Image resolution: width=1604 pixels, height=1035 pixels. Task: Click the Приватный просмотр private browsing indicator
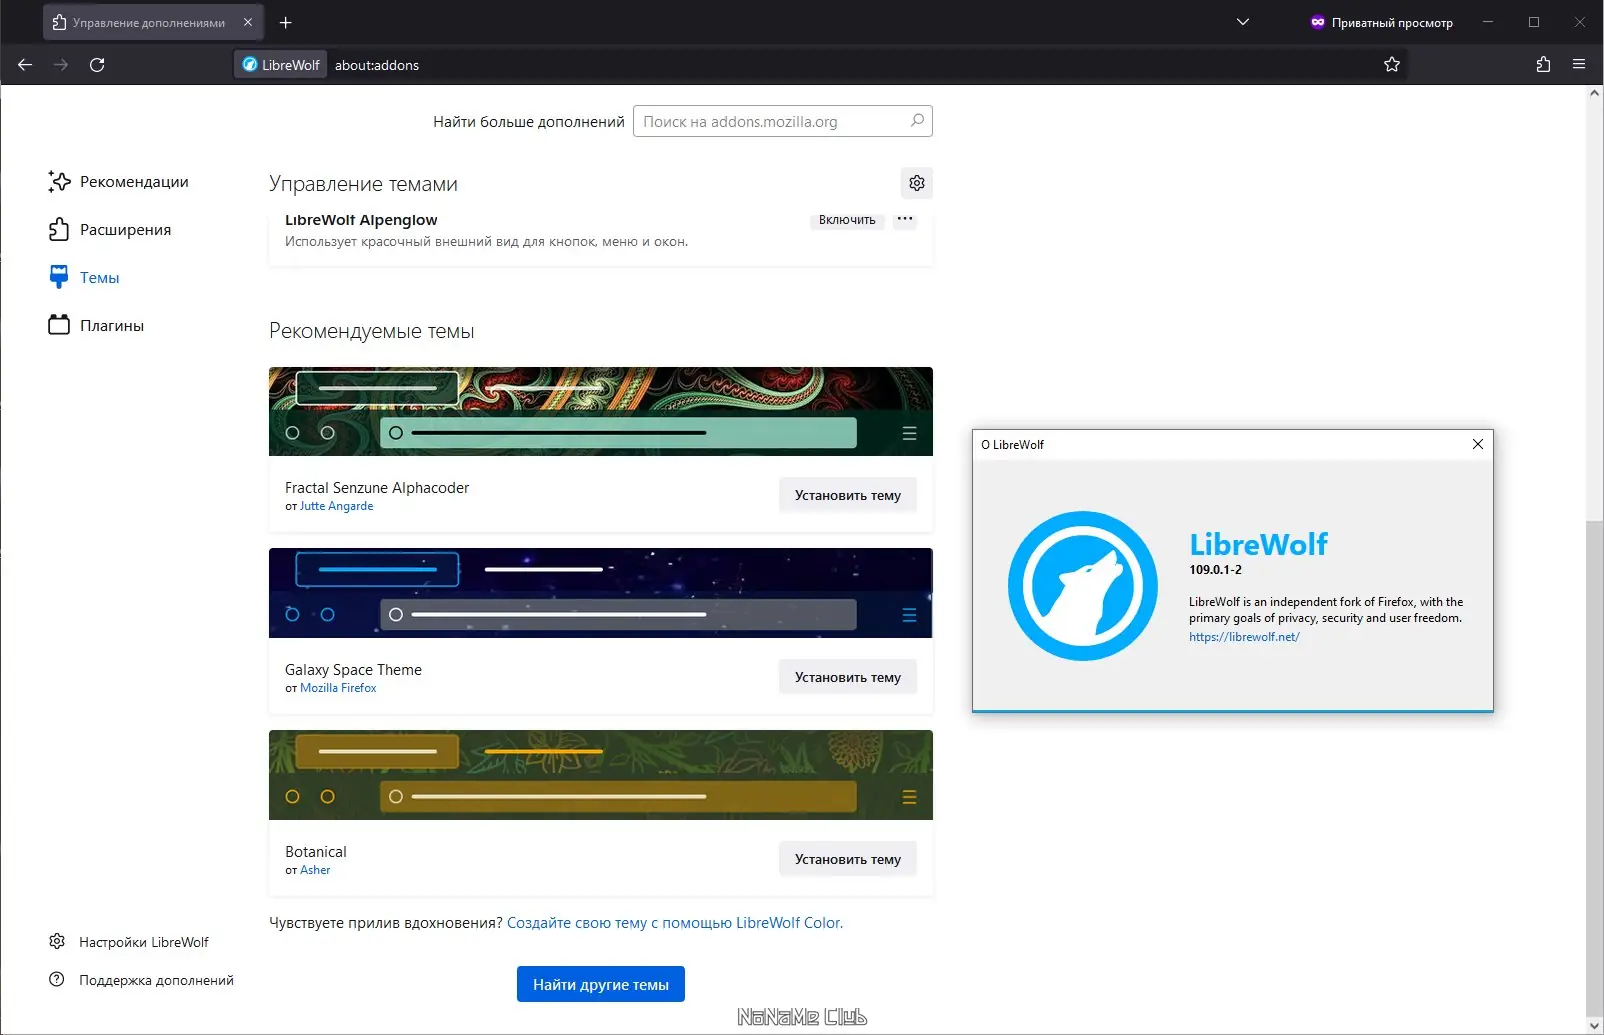tap(1381, 22)
